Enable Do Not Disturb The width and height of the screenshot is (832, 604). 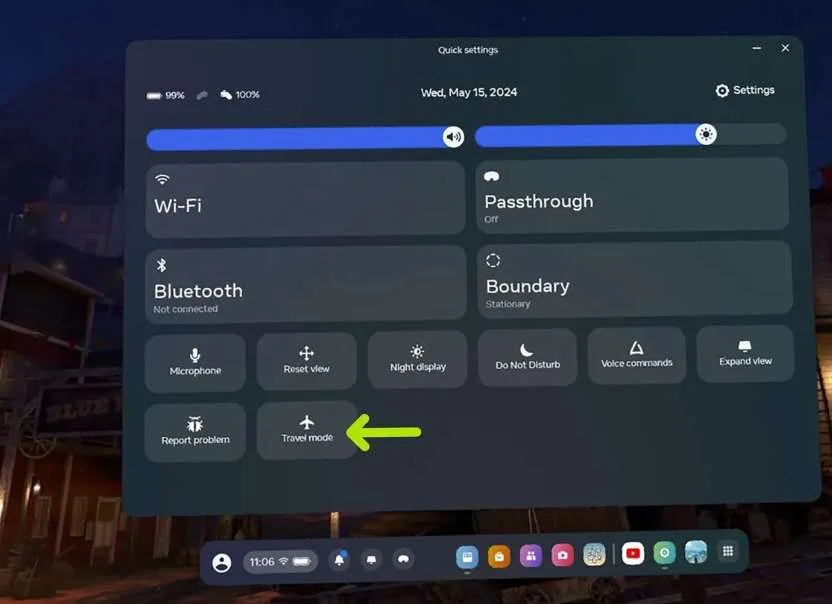pyautogui.click(x=527, y=357)
